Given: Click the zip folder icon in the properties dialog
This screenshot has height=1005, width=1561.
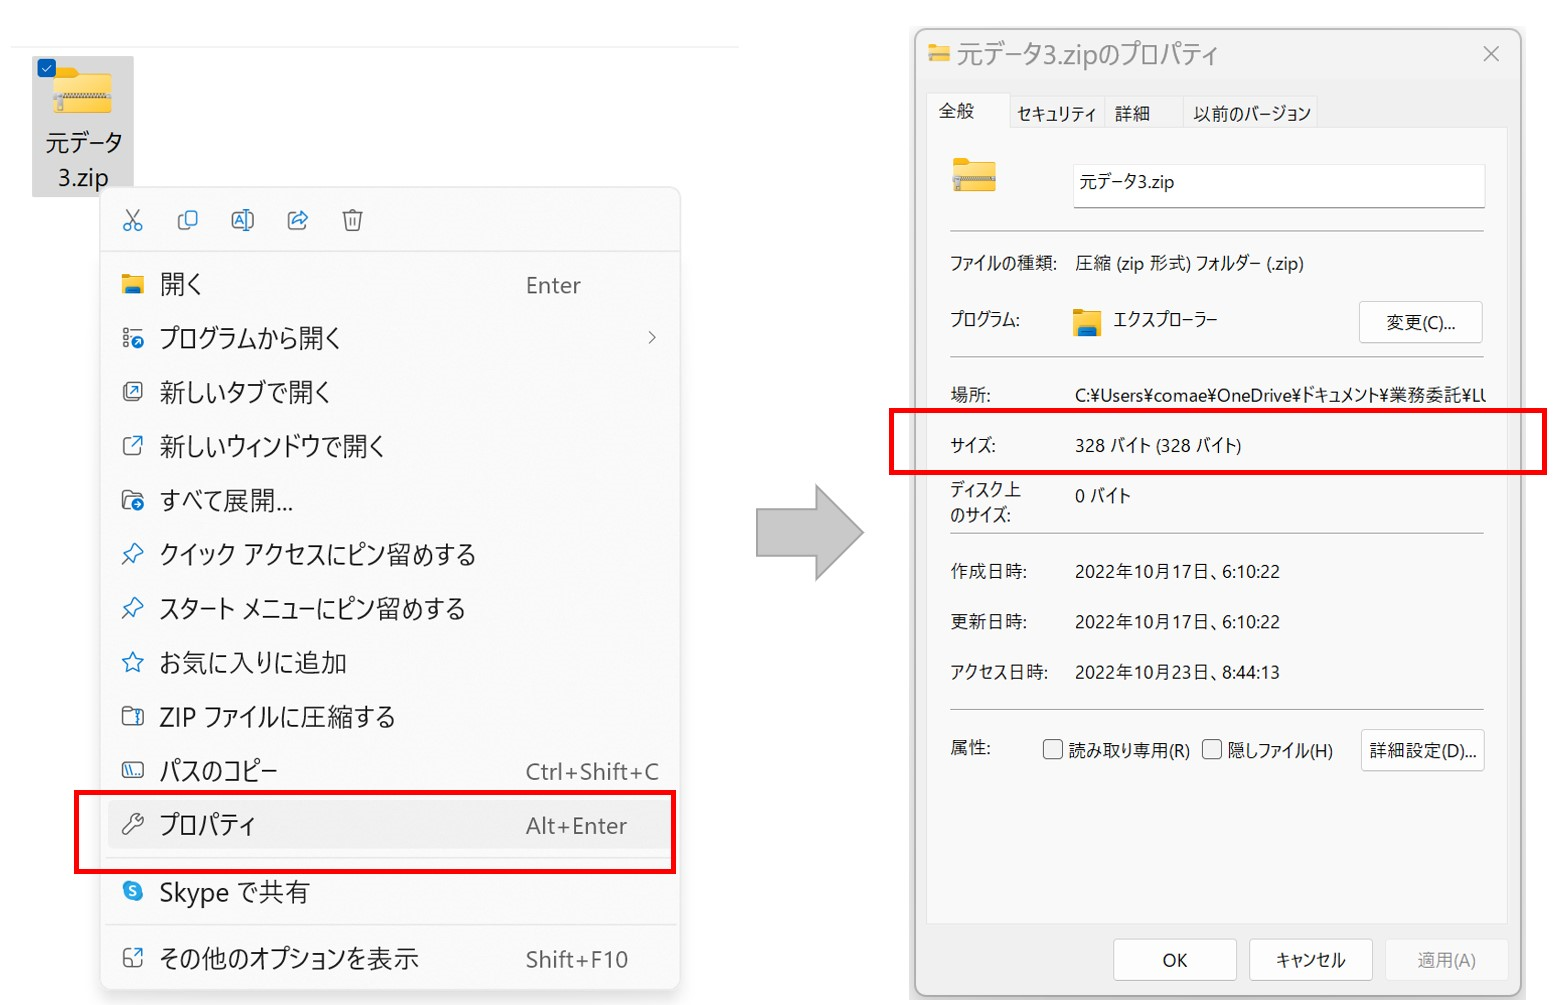Looking at the screenshot, I should [976, 176].
